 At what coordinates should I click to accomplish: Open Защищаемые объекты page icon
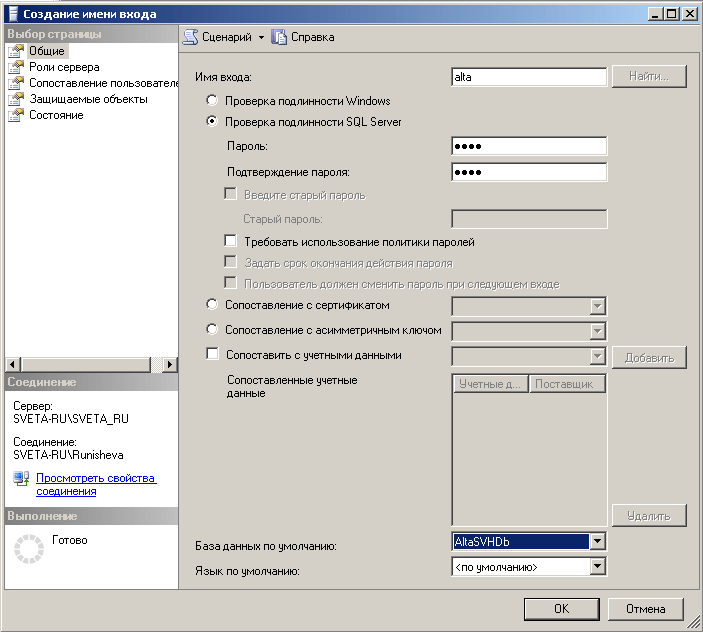coord(16,99)
